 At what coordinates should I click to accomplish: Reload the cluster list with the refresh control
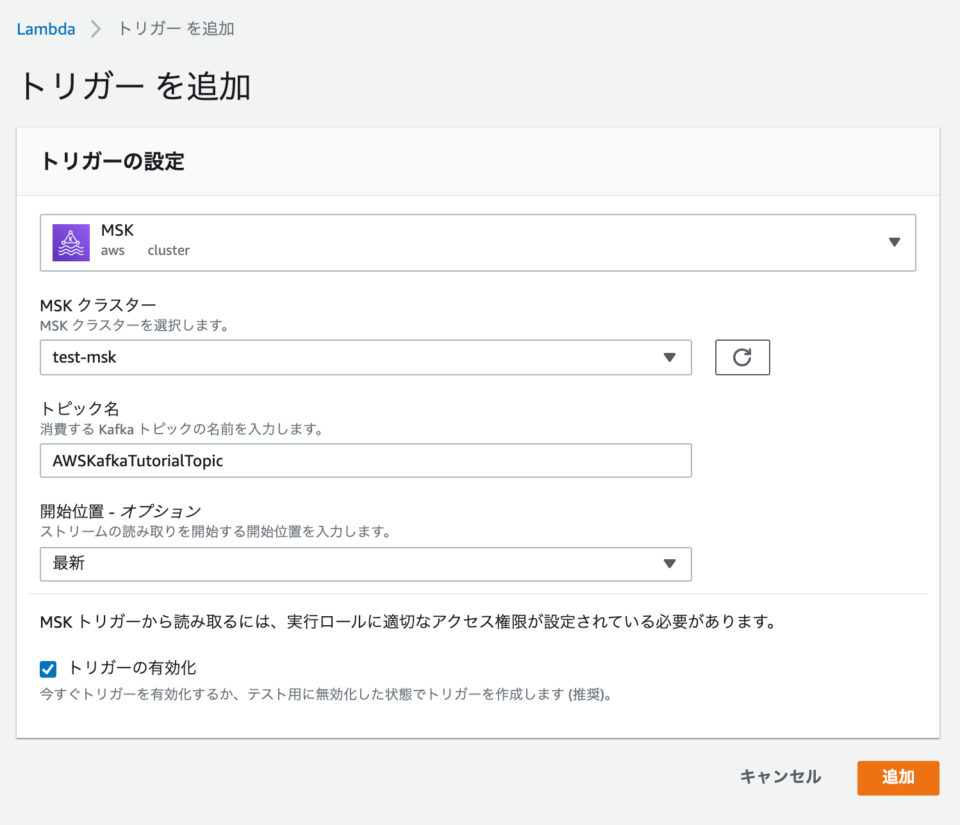tap(742, 357)
